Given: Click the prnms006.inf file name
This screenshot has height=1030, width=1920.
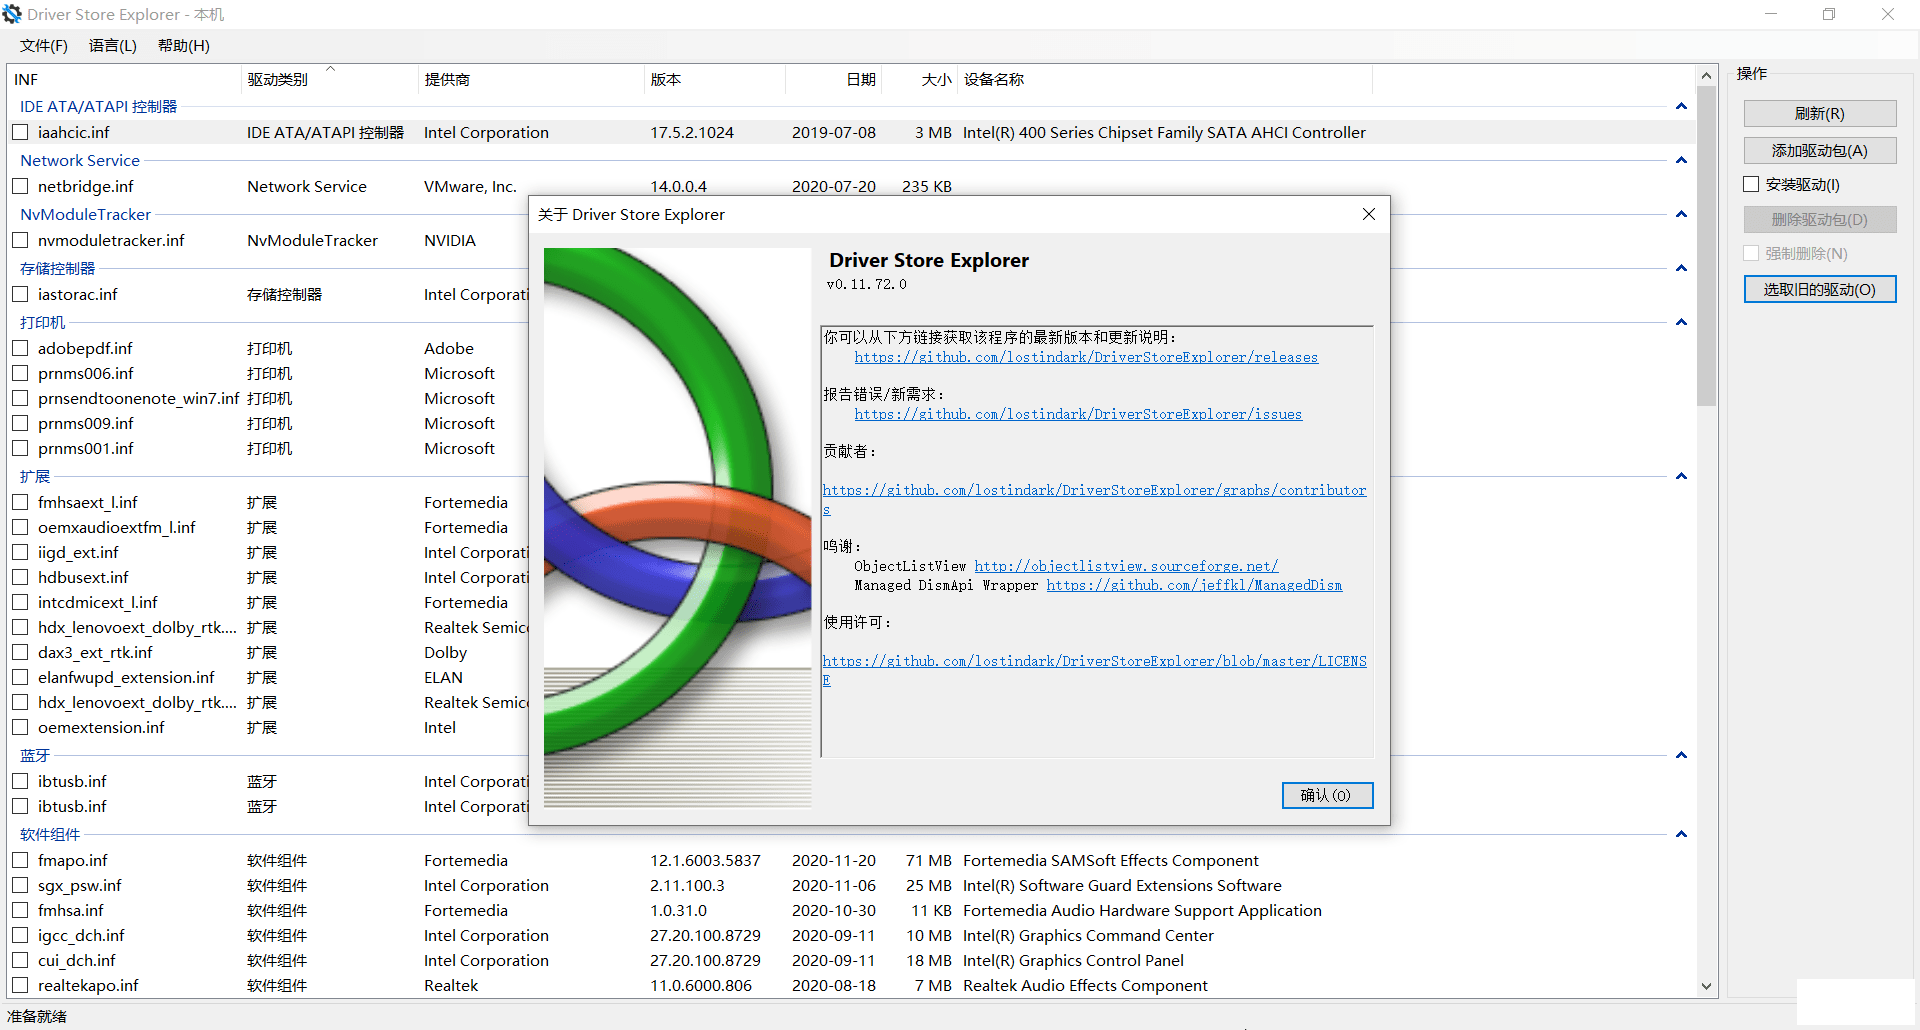Looking at the screenshot, I should 86,373.
